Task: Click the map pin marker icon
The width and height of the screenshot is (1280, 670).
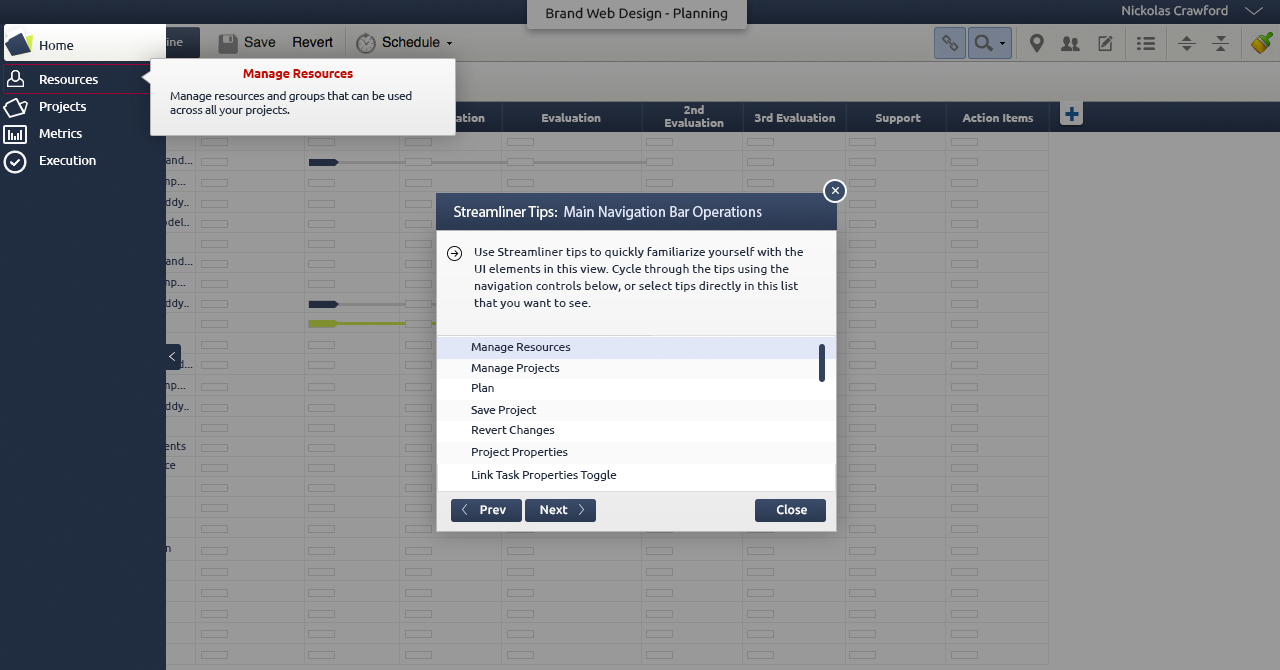Action: pyautogui.click(x=1037, y=43)
